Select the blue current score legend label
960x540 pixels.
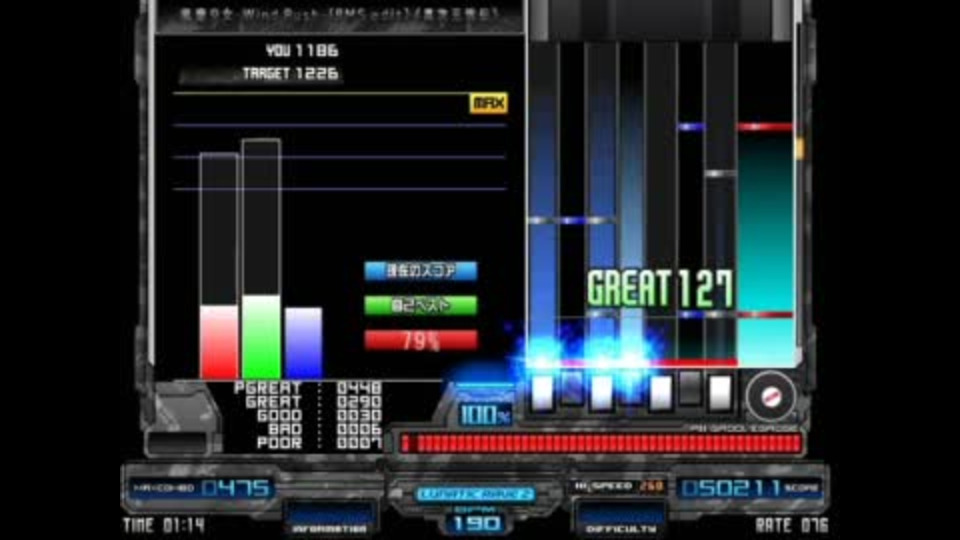coord(421,271)
